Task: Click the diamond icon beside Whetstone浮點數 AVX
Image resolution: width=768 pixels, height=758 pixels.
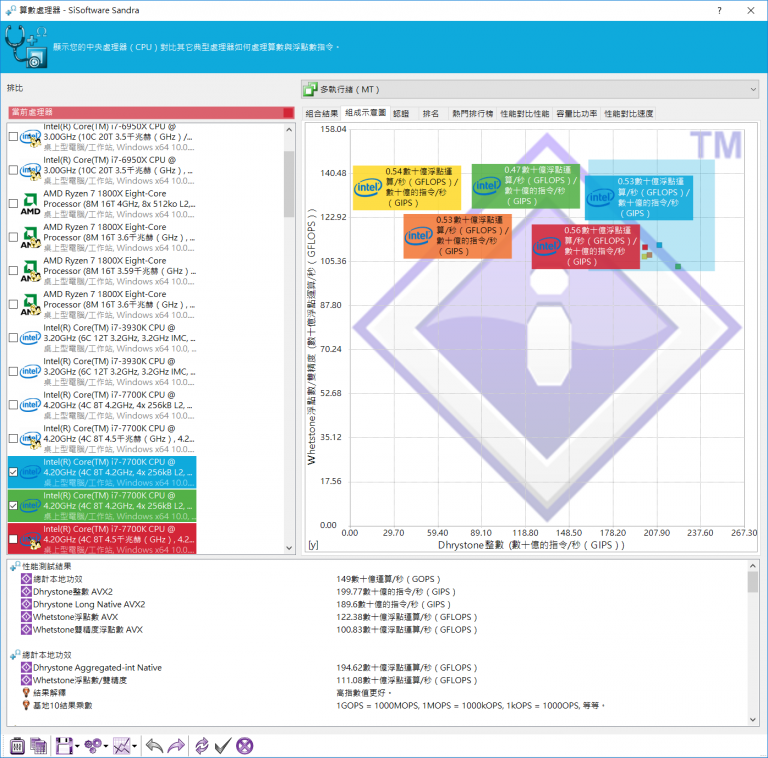Action: [26, 617]
